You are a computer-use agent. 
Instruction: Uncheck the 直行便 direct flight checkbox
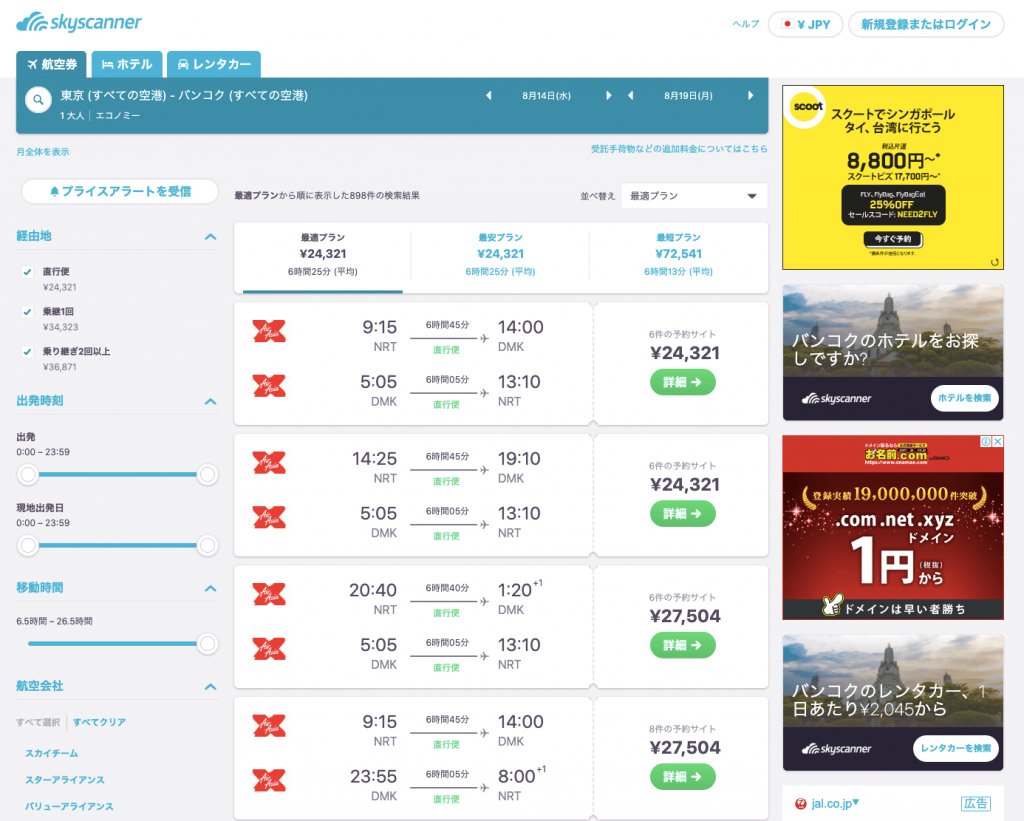(28, 272)
